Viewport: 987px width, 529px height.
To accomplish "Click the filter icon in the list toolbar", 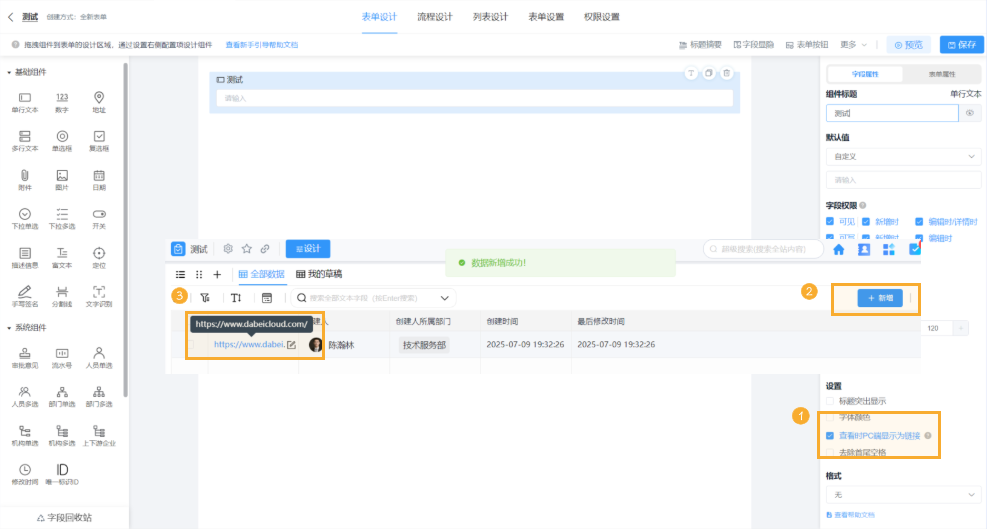I will coord(205,298).
